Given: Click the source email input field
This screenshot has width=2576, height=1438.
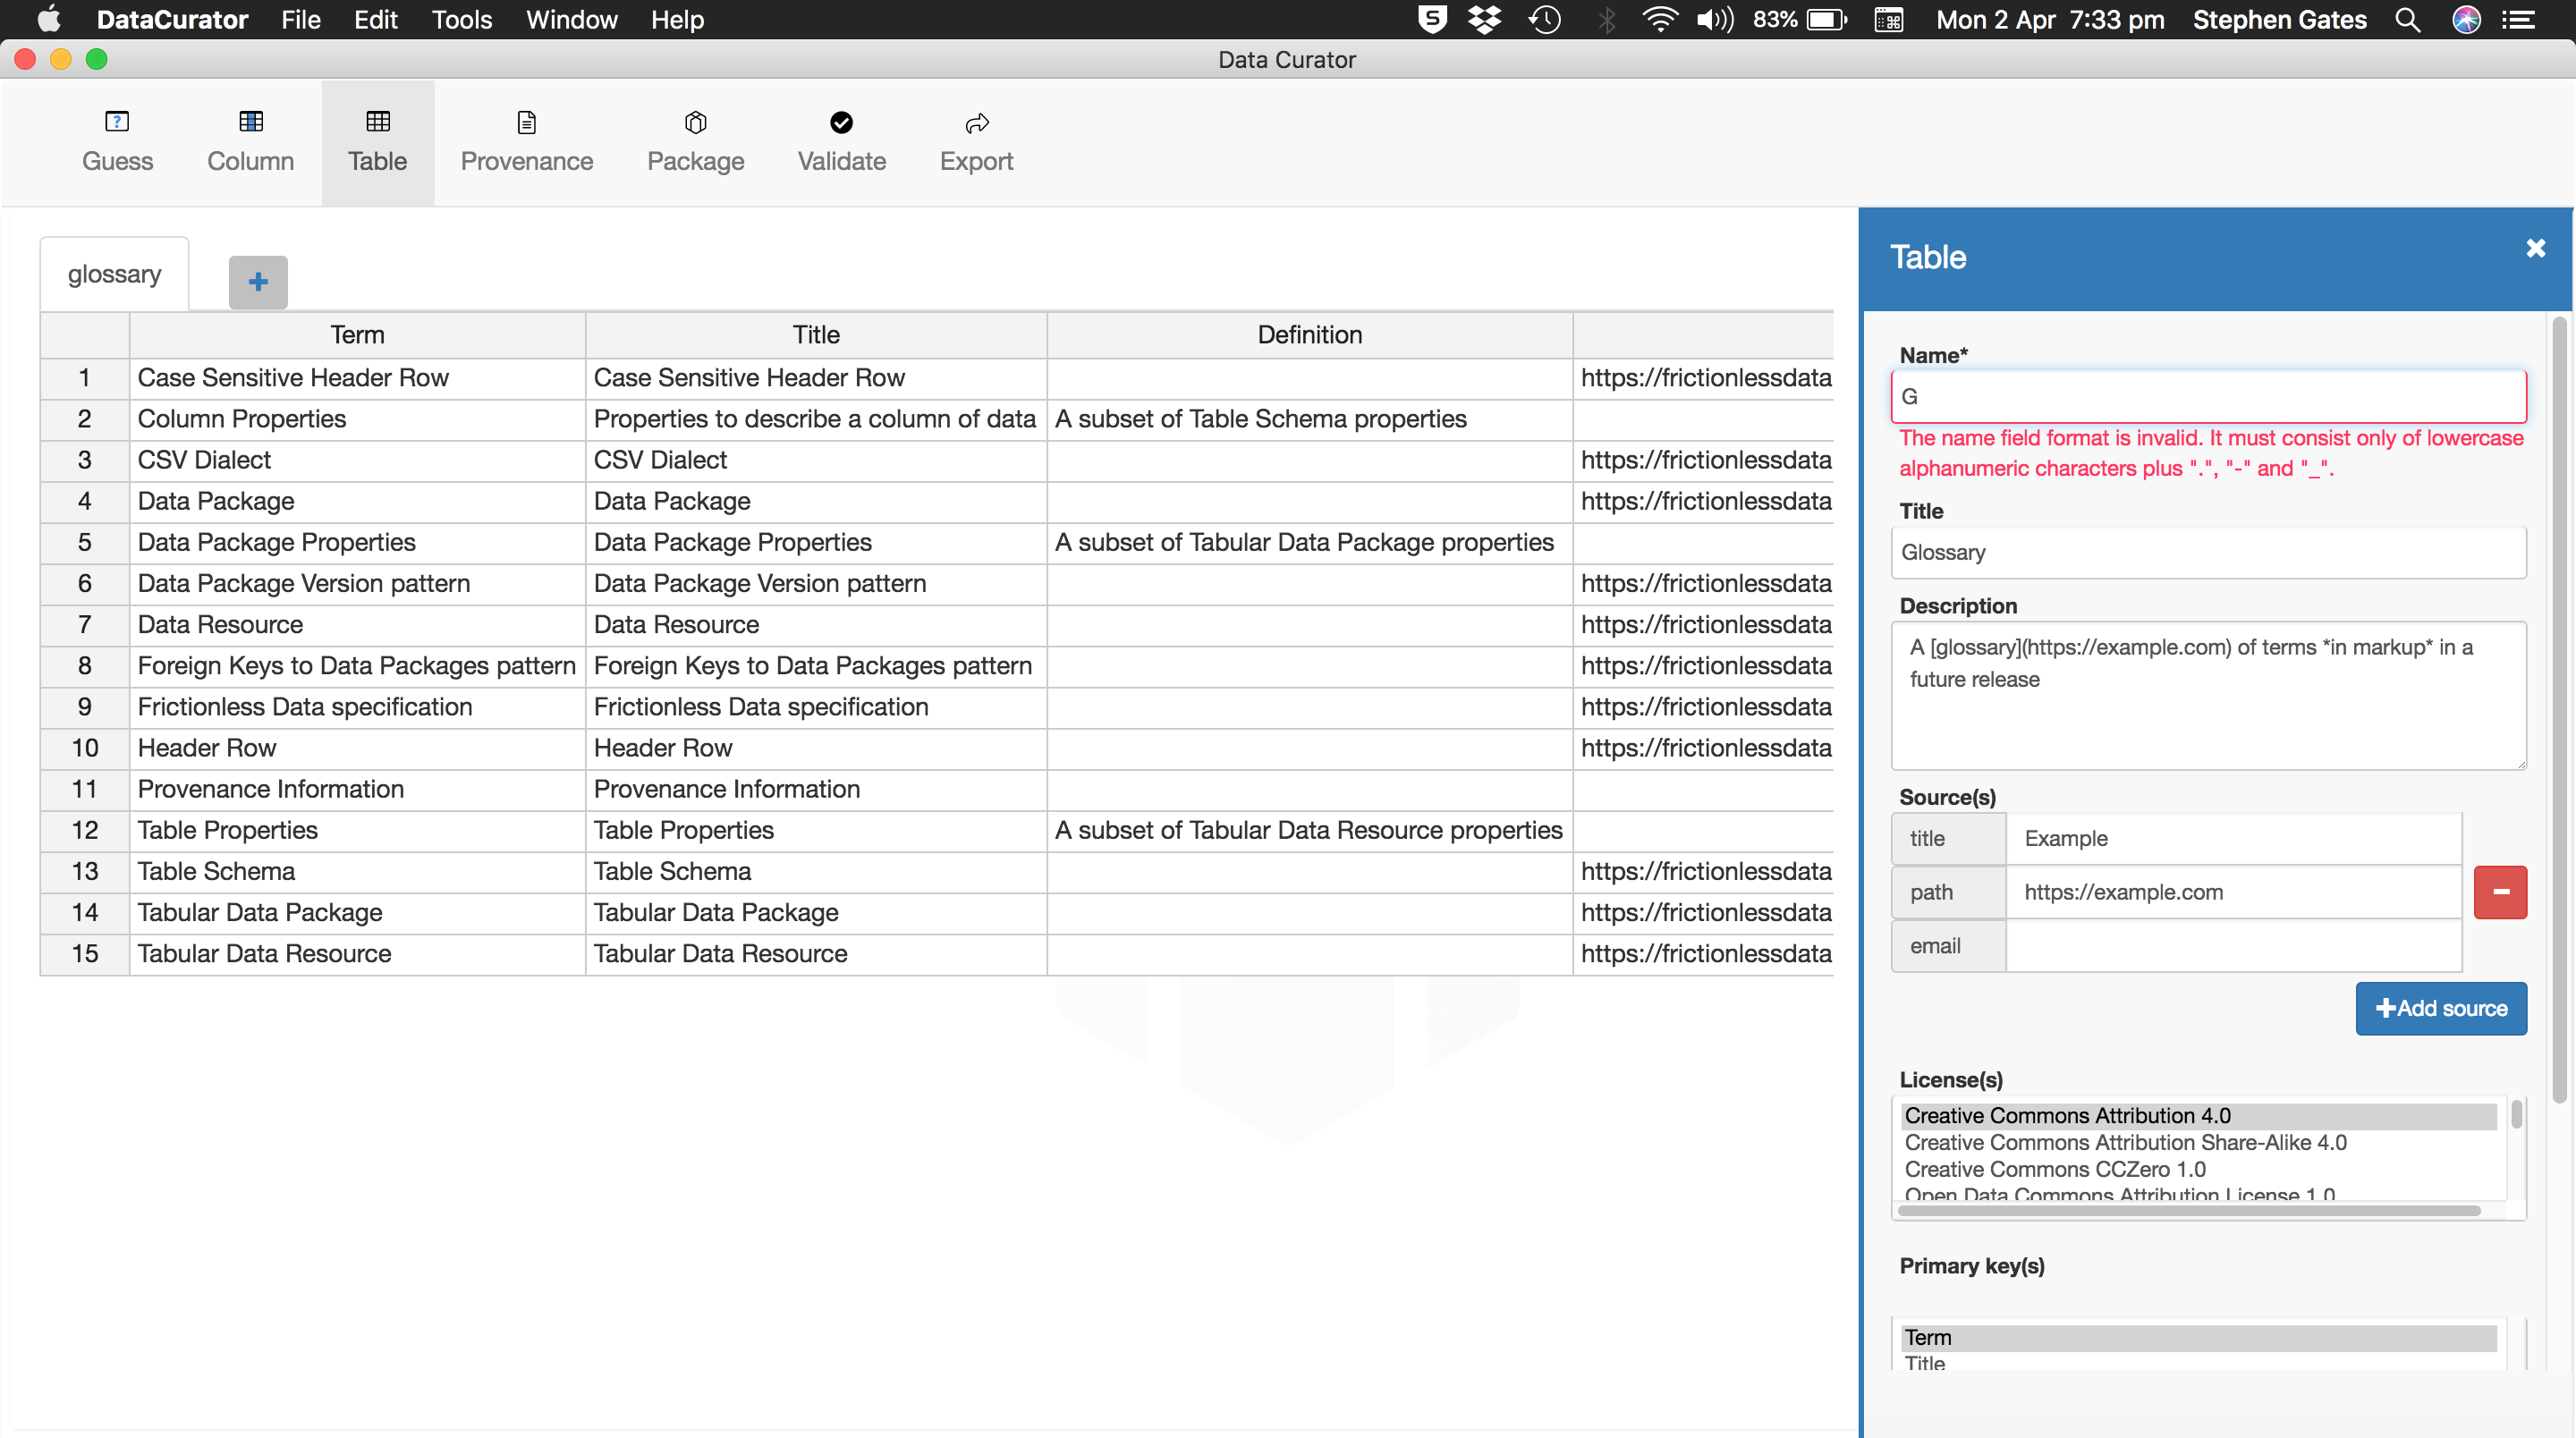Looking at the screenshot, I should 2232,945.
